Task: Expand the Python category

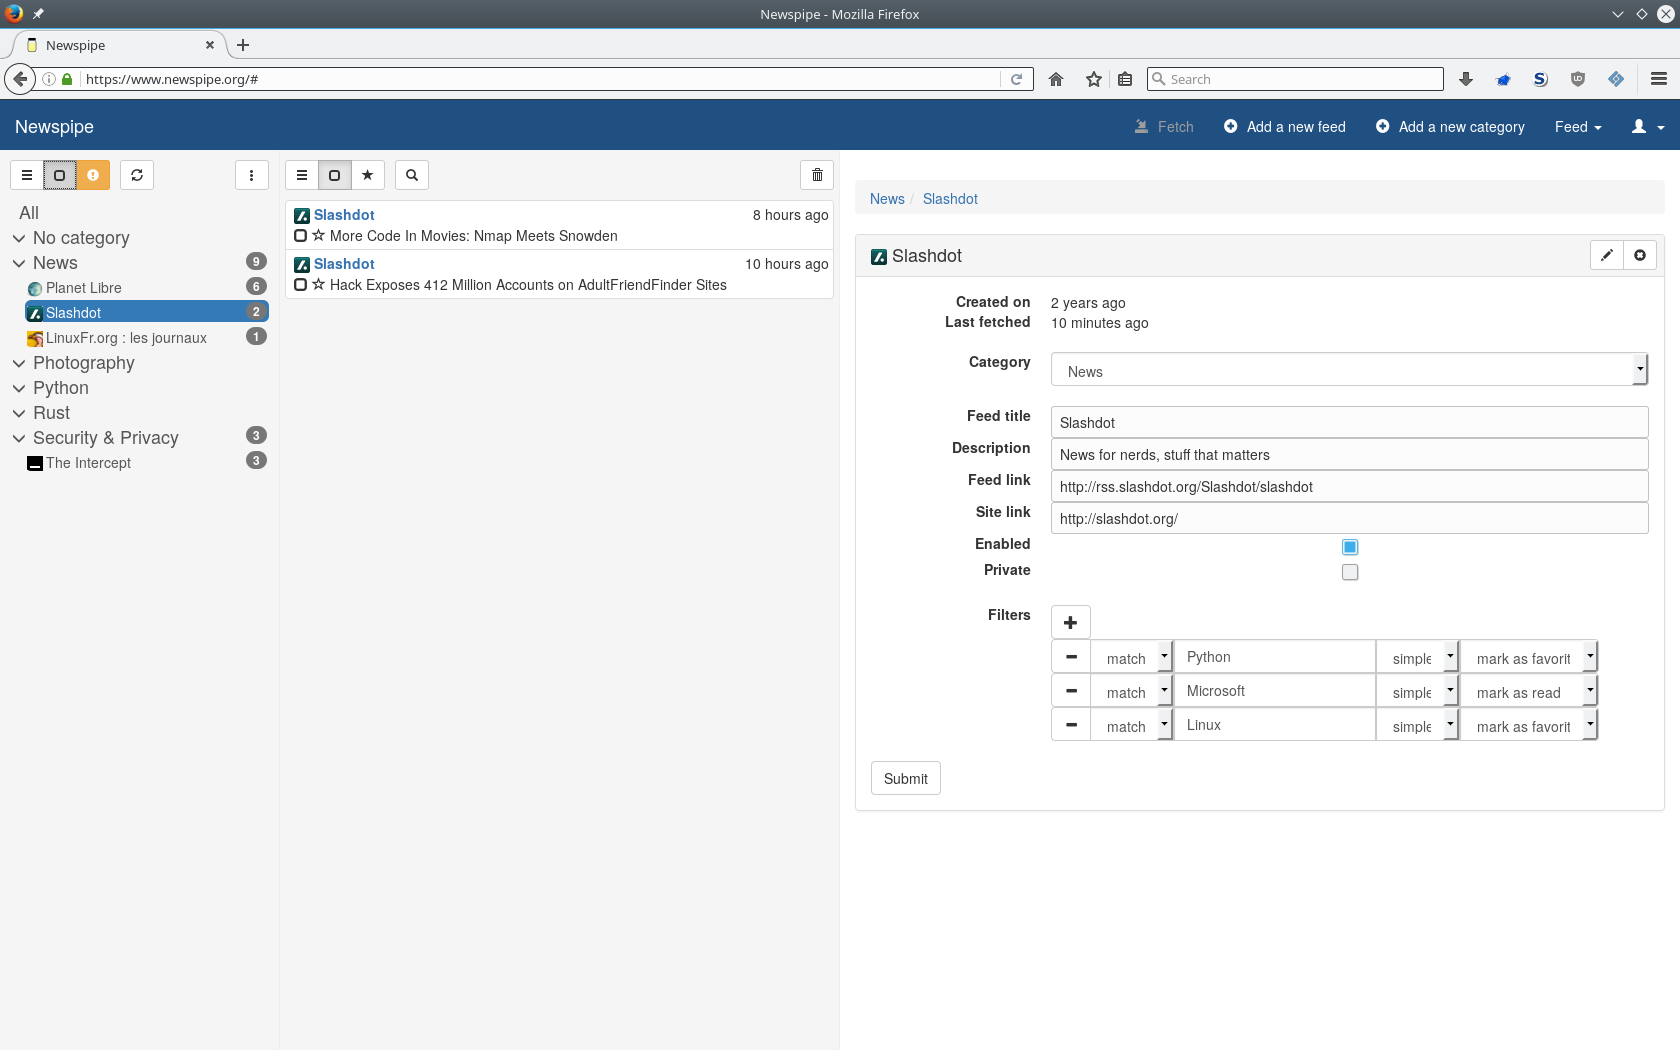Action: pos(19,388)
